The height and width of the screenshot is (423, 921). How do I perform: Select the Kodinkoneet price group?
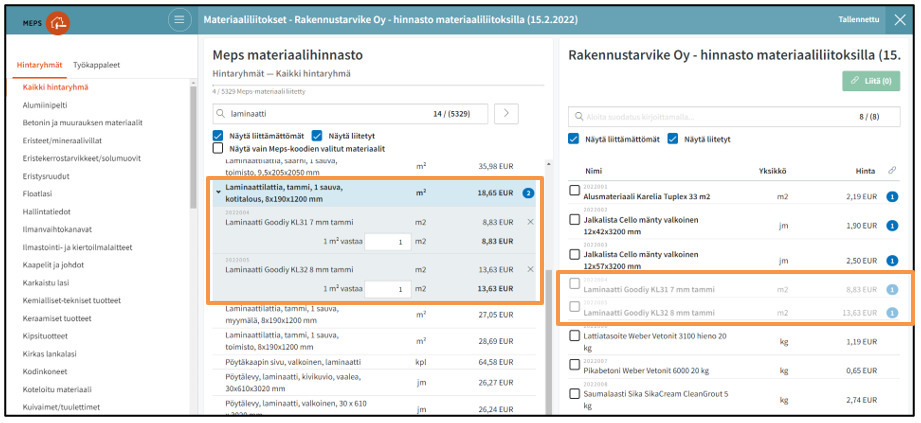[45, 371]
